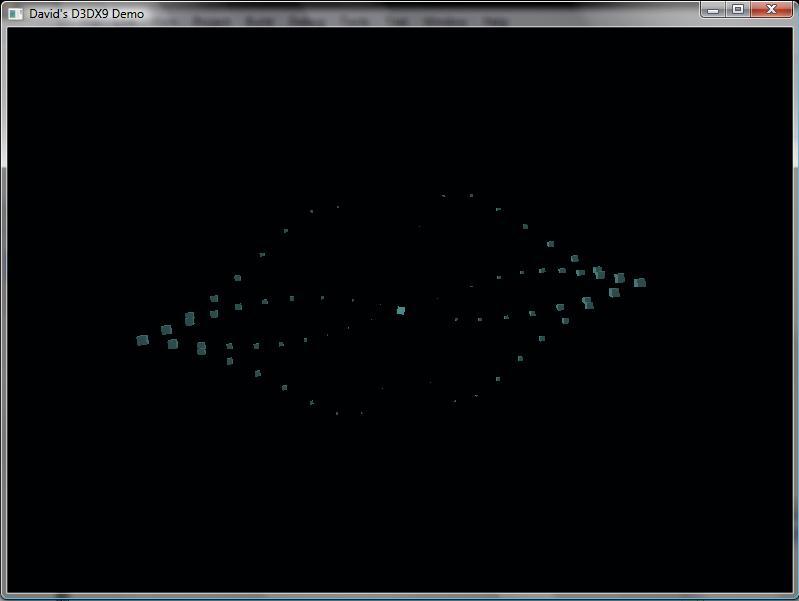Select the bottommost cube of the lower arc

[337, 413]
